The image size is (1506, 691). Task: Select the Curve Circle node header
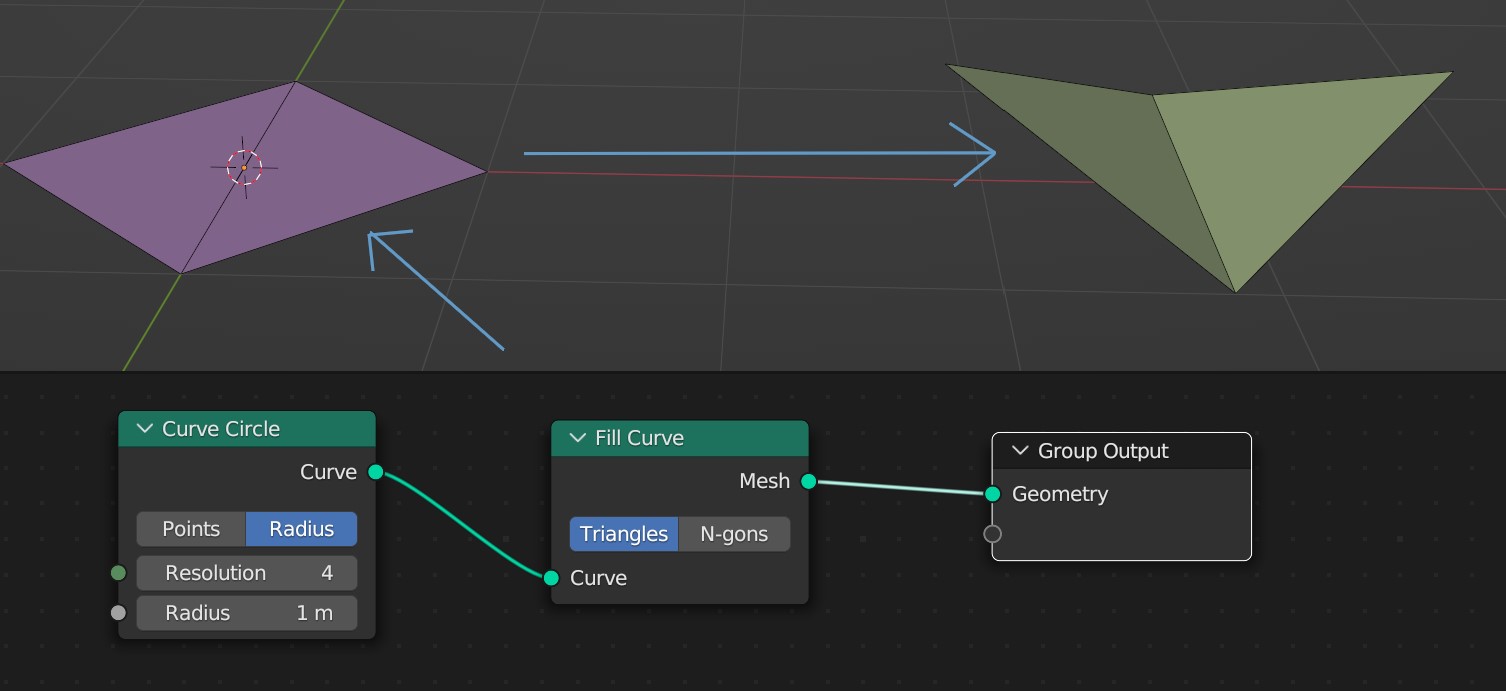[x=247, y=429]
